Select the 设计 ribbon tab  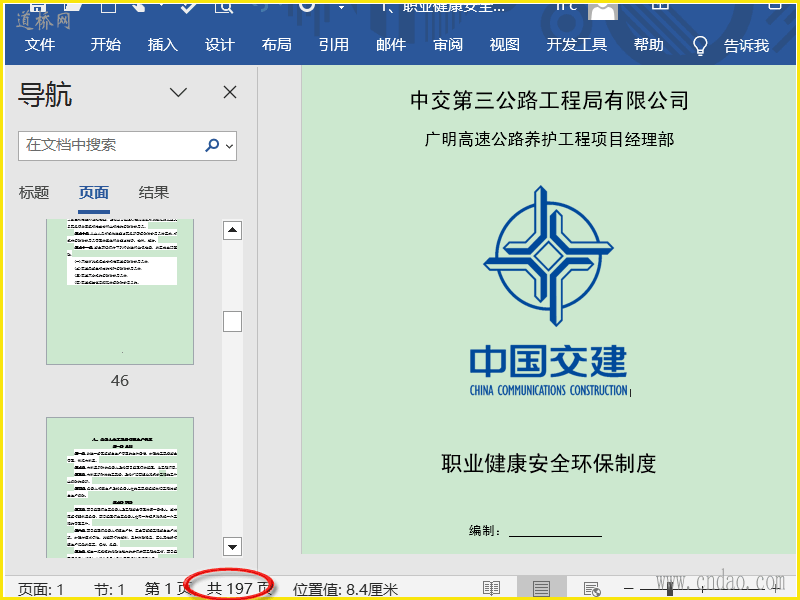point(220,45)
